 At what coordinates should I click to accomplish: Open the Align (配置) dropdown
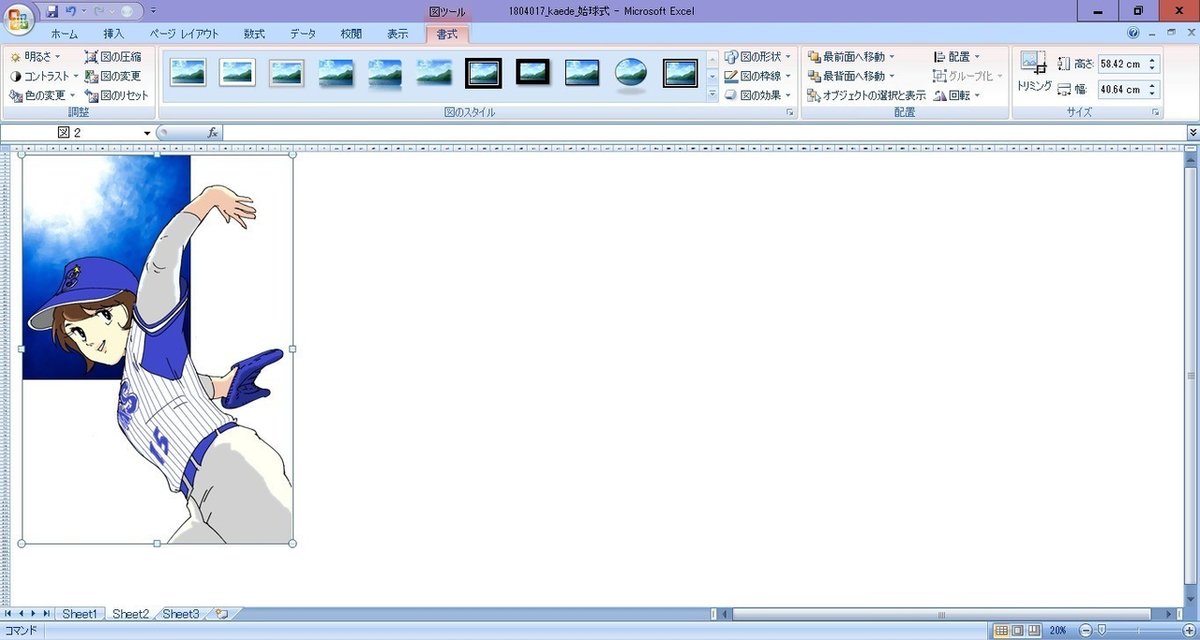tap(957, 57)
